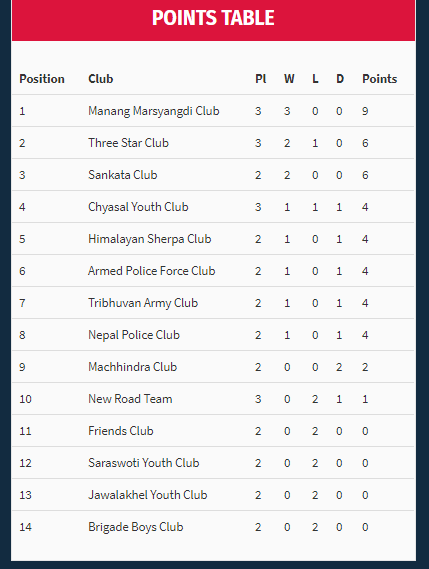Select Jawalakhel Youth Club

[148, 495]
